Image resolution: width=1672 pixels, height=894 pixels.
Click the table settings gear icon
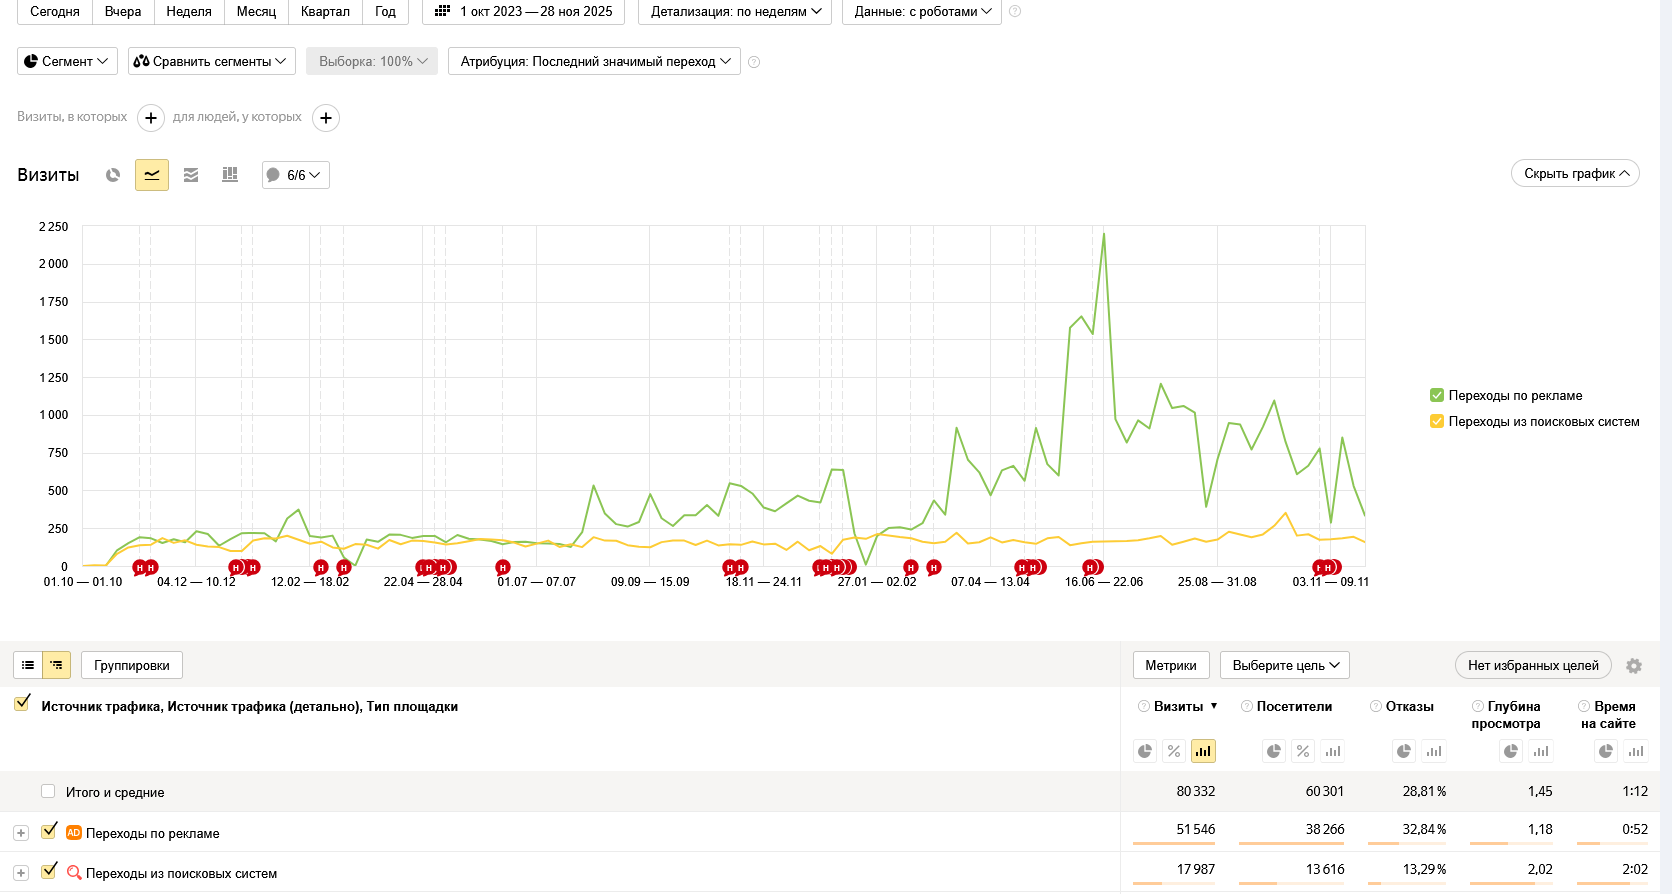pyautogui.click(x=1634, y=666)
